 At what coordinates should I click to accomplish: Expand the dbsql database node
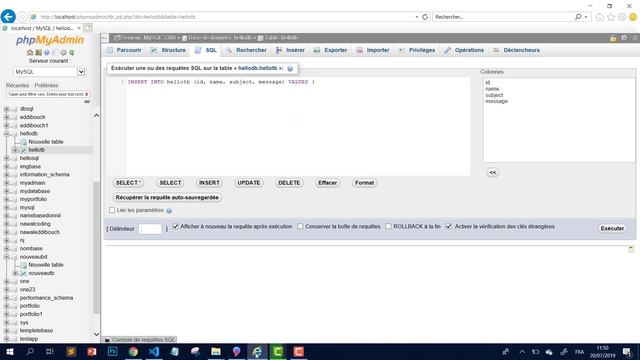(x=6, y=109)
